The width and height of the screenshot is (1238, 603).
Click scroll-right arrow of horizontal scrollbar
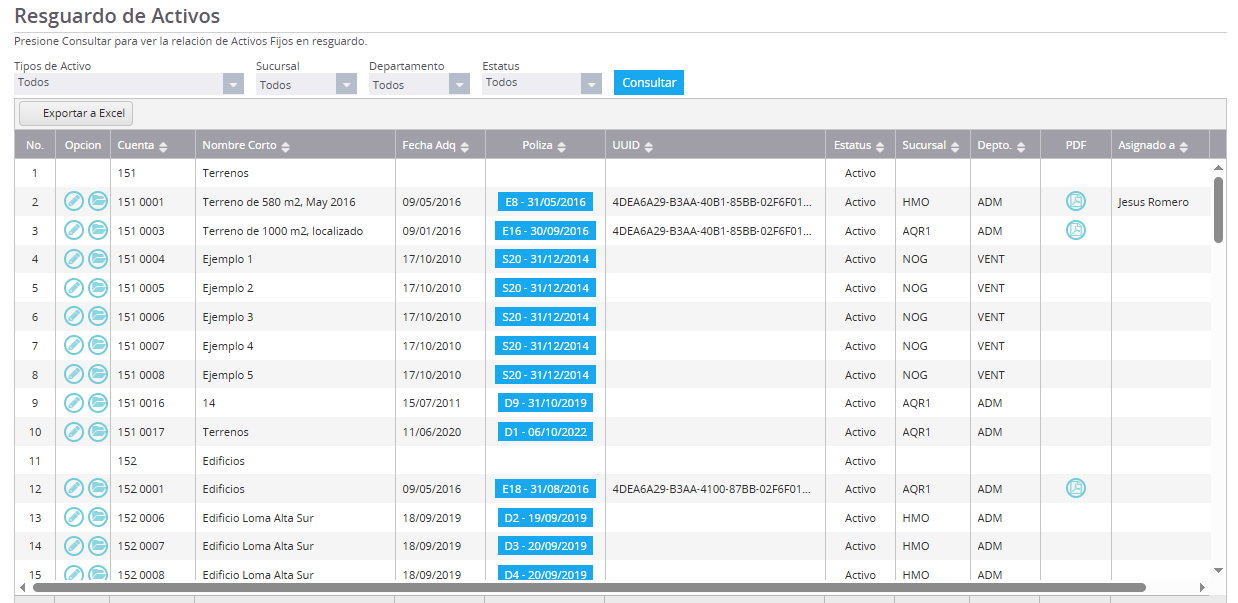click(x=1203, y=587)
